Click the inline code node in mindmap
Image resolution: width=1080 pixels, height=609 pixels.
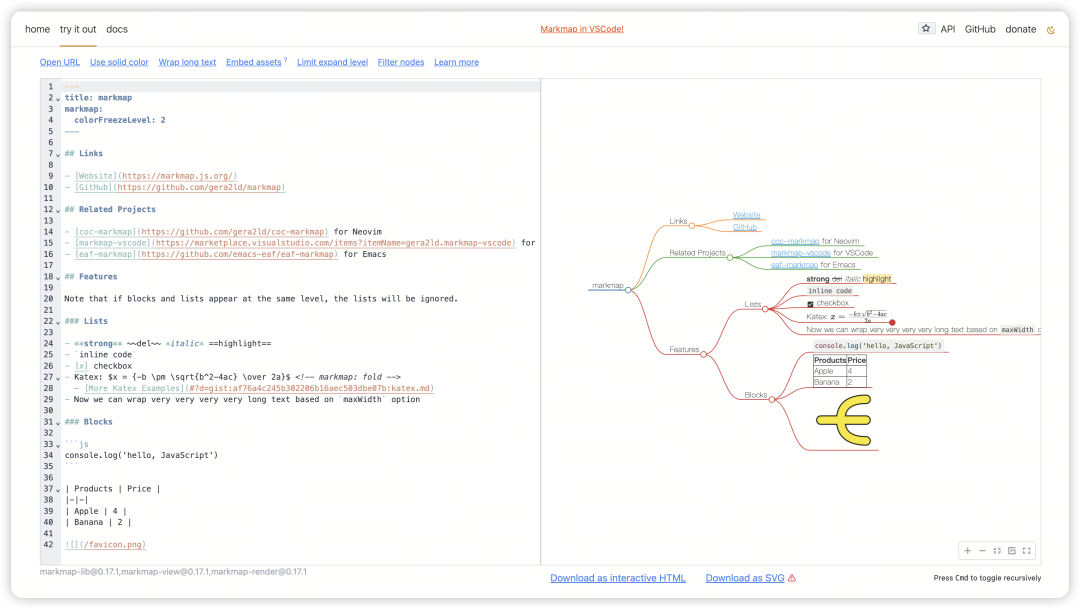[x=830, y=291]
